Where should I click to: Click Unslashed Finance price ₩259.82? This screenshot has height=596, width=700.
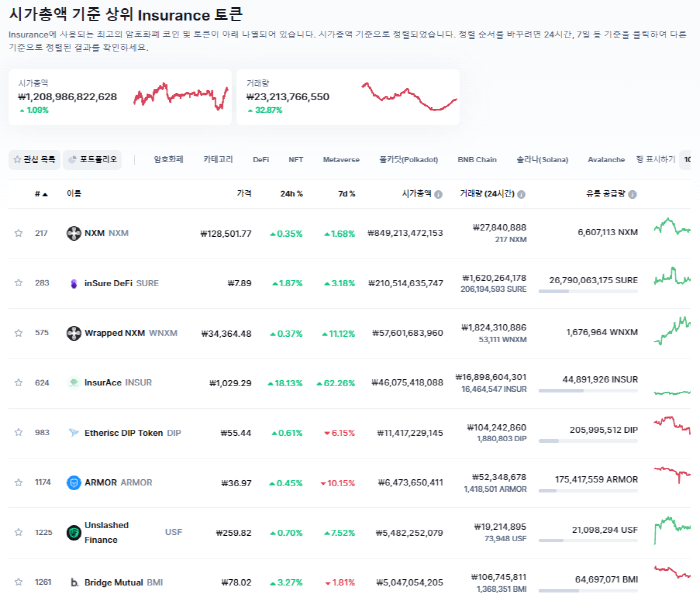pos(233,533)
